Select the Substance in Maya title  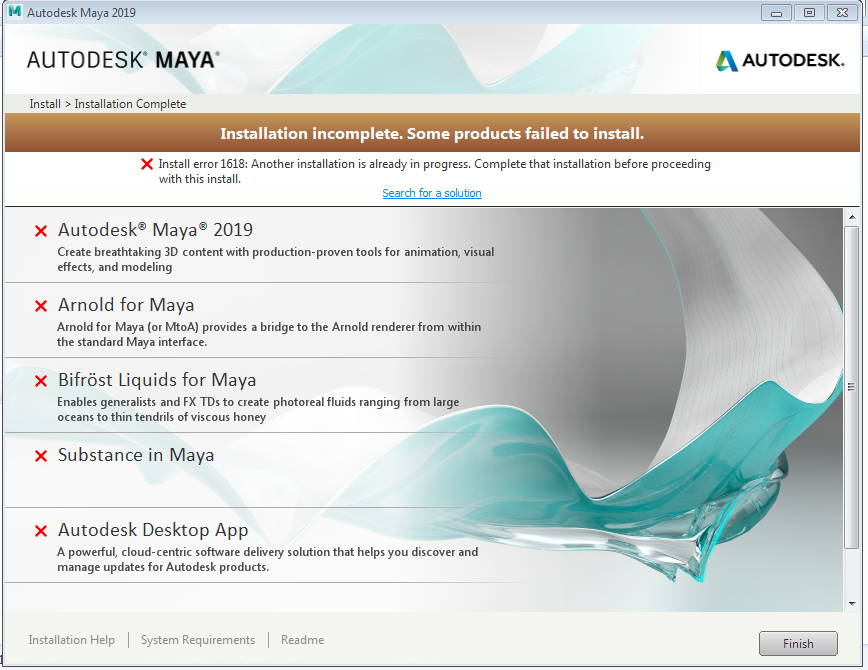pos(136,455)
